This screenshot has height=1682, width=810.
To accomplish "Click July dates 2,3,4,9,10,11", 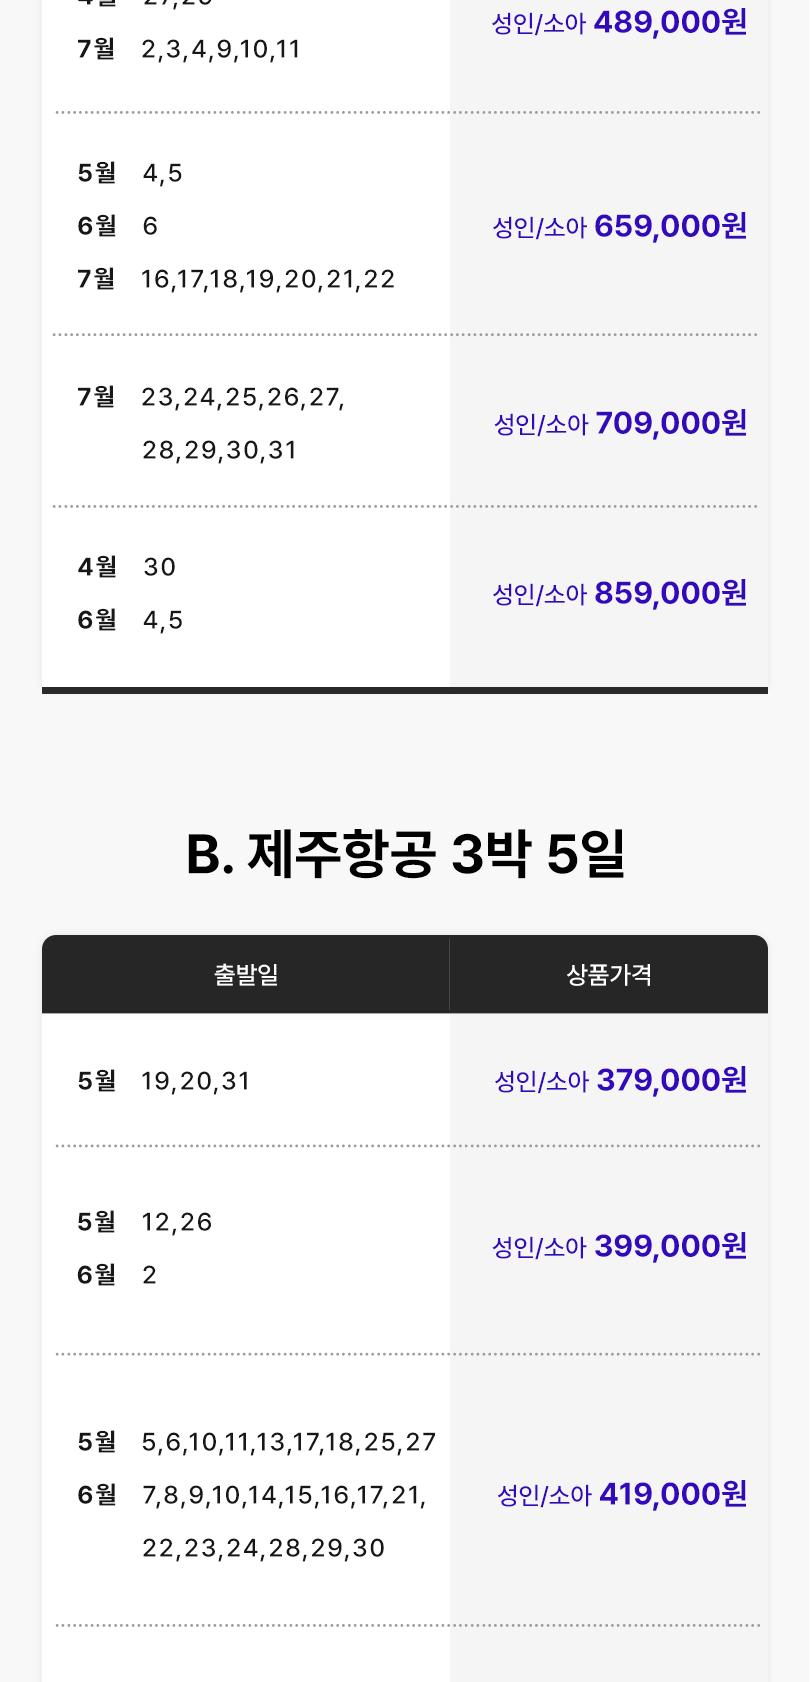I will [x=221, y=49].
